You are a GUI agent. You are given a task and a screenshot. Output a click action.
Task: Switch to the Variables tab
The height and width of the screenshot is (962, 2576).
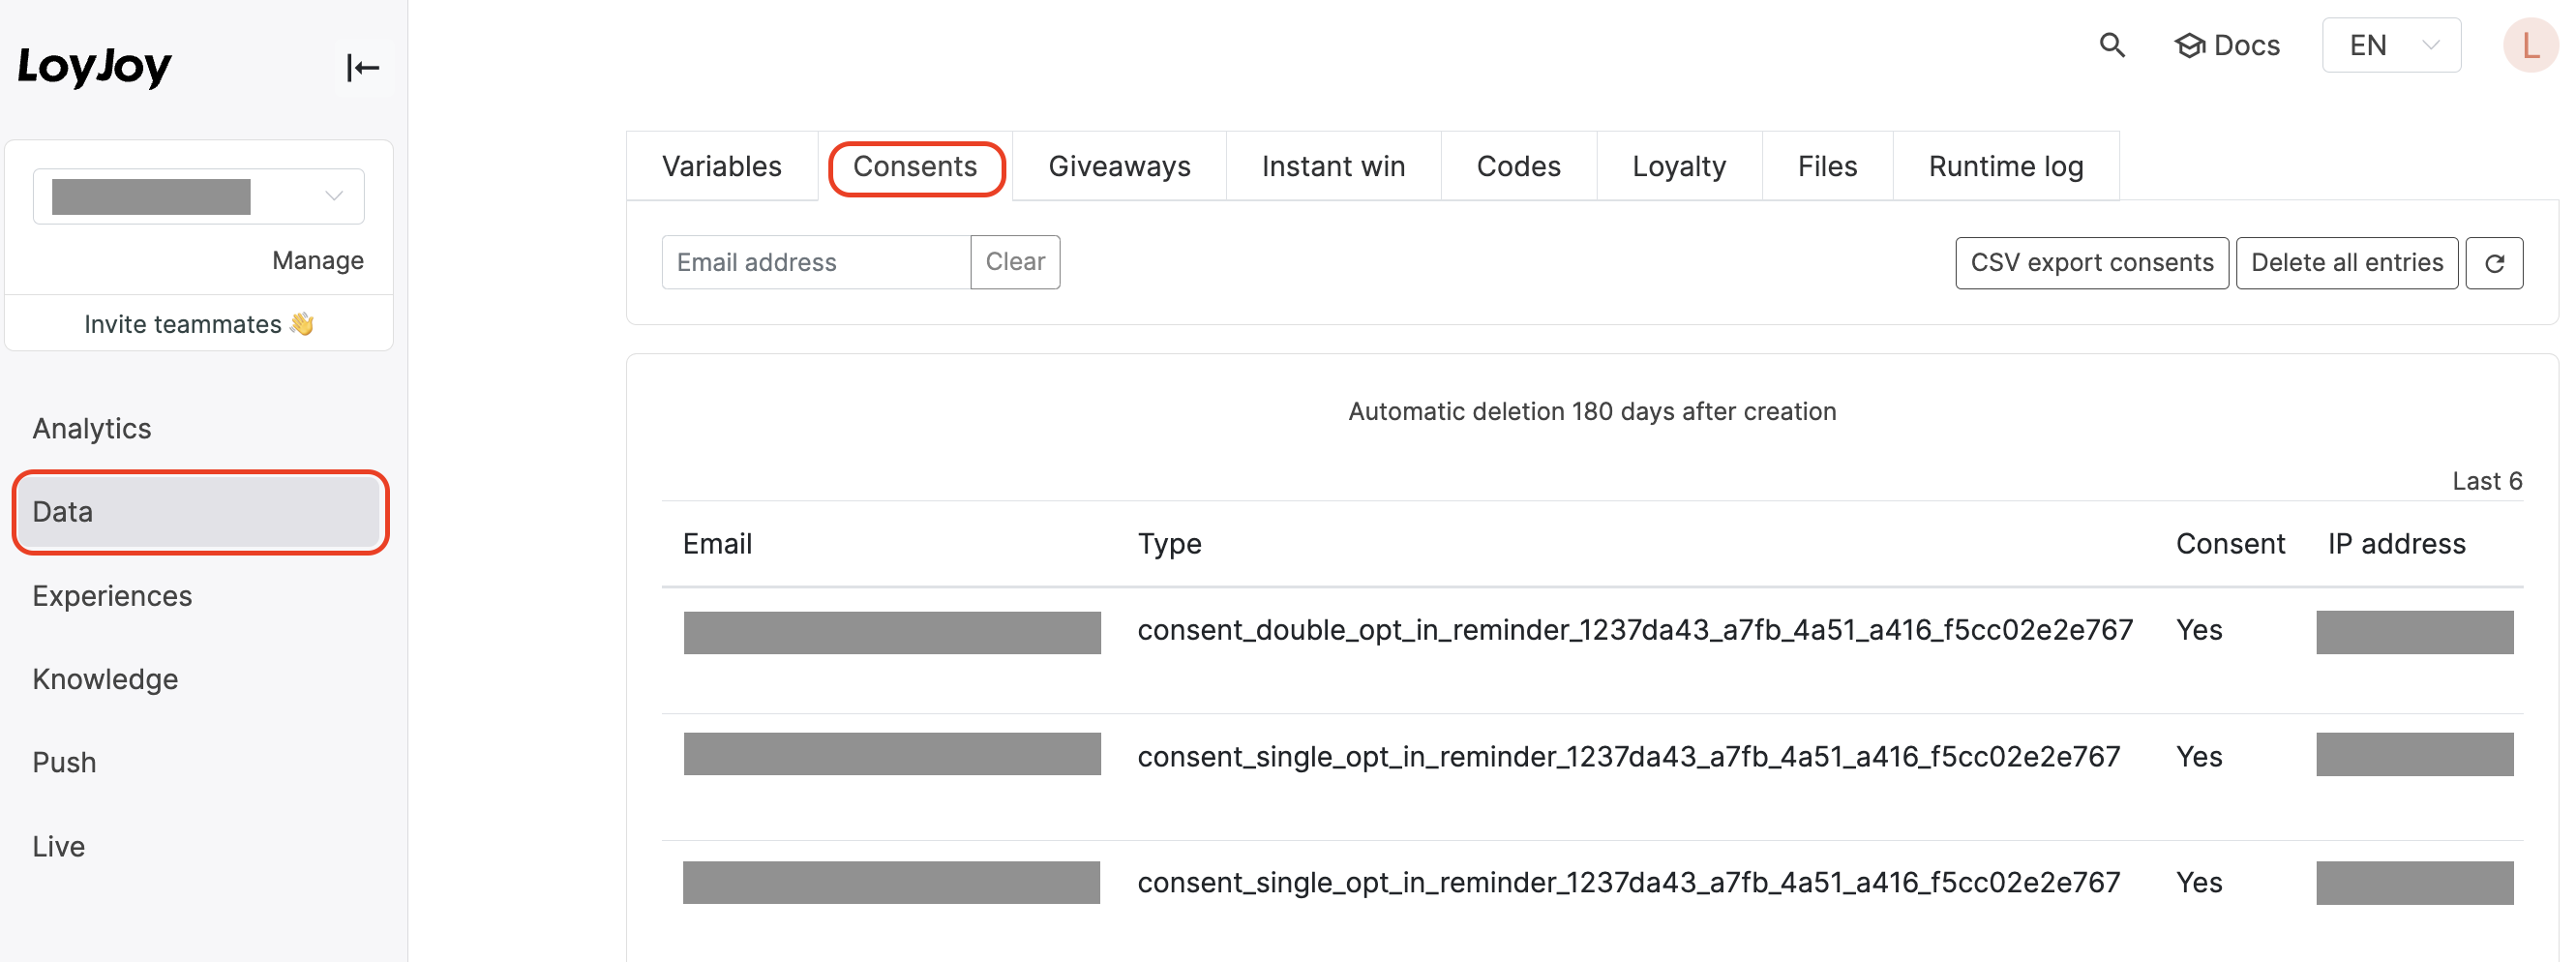722,166
